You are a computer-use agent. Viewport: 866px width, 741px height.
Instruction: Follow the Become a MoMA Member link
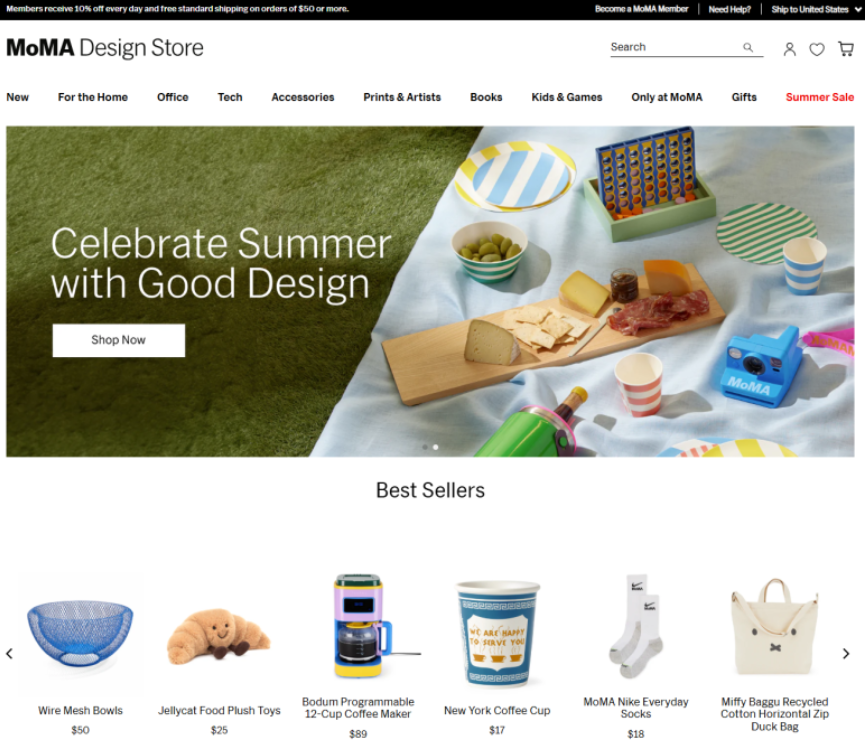pos(641,9)
